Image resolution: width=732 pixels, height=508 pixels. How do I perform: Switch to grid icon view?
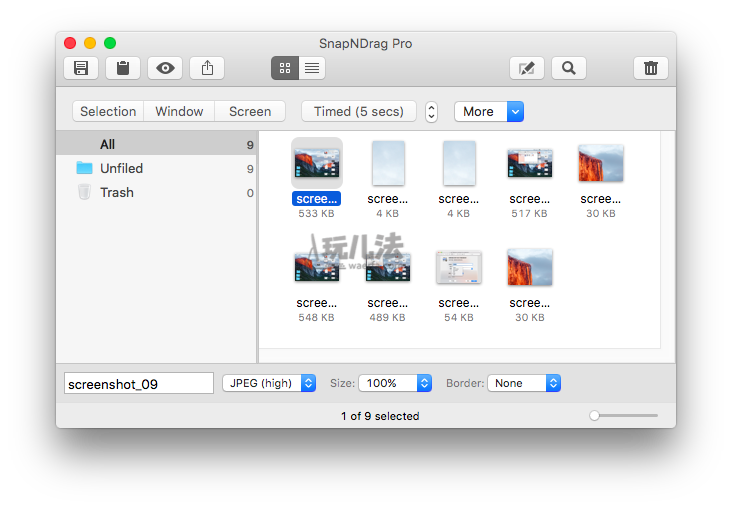coord(285,68)
